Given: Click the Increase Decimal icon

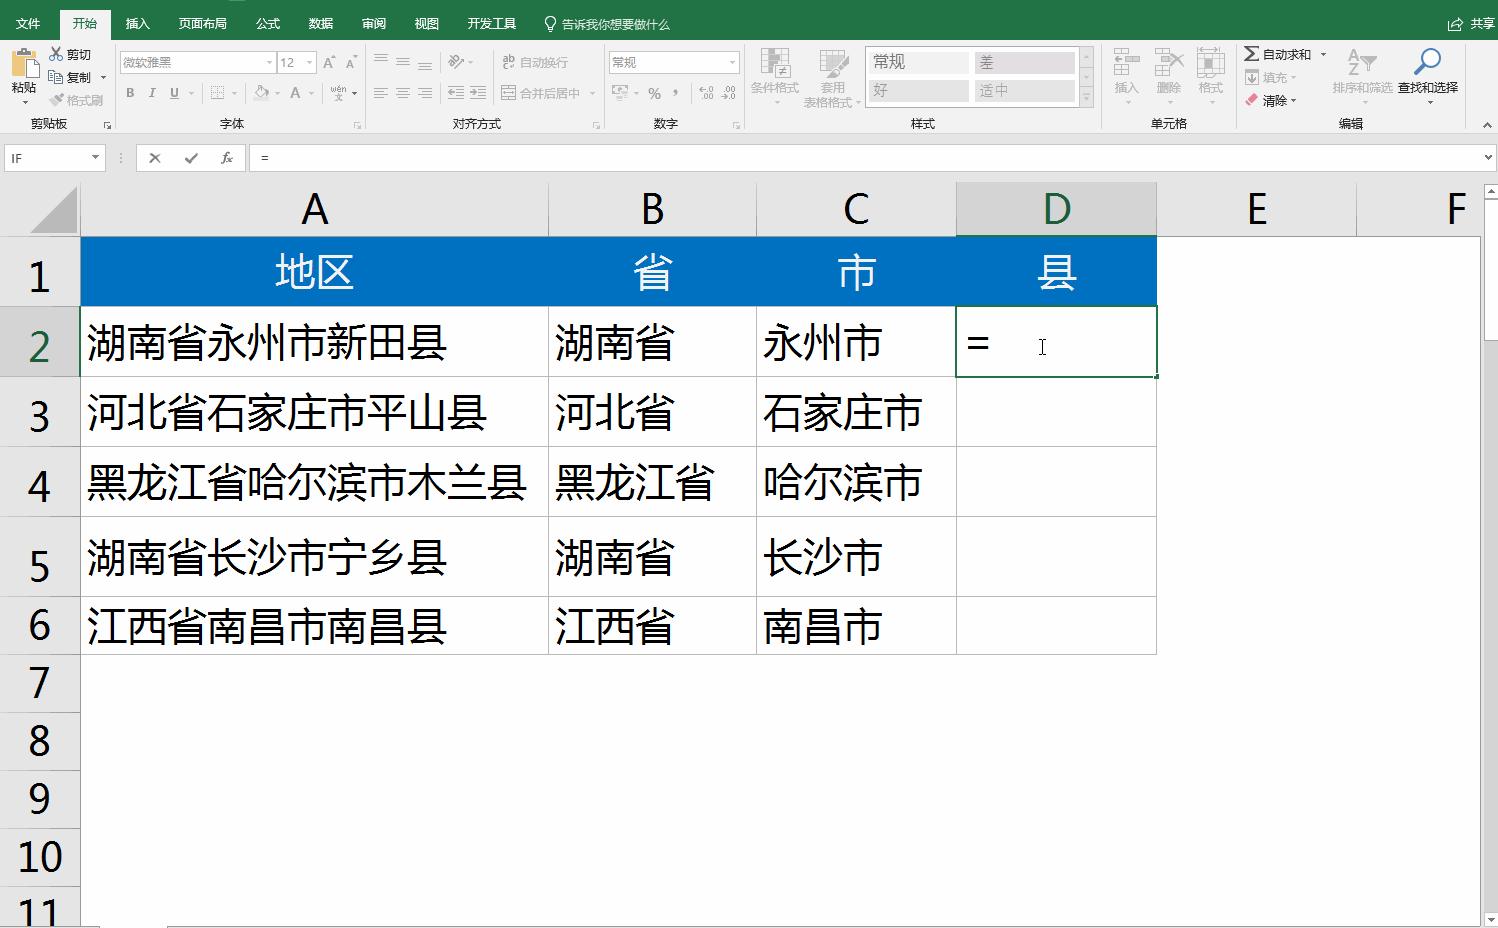Looking at the screenshot, I should click(x=706, y=92).
